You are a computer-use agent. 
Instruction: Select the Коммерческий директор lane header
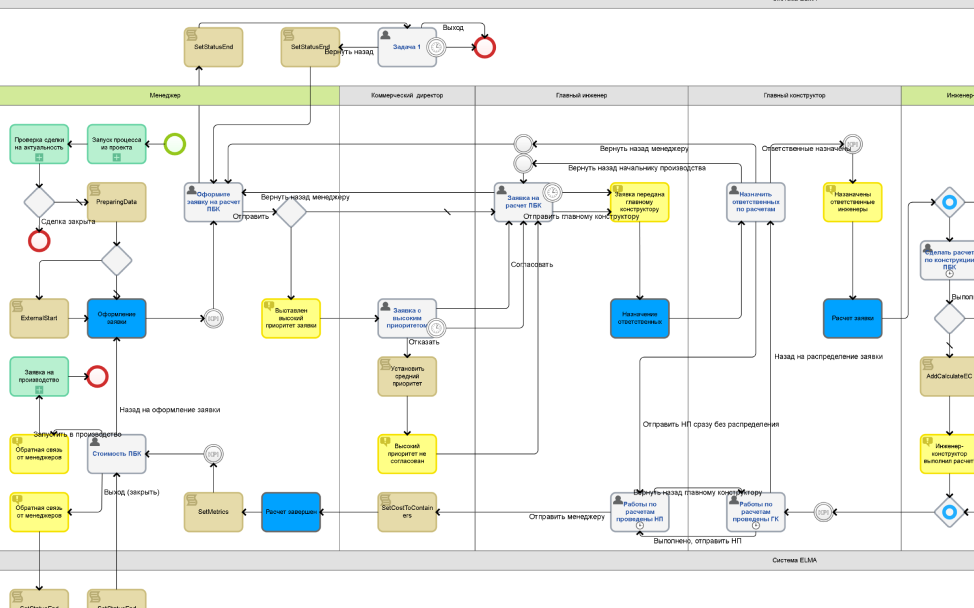[x=407, y=95]
